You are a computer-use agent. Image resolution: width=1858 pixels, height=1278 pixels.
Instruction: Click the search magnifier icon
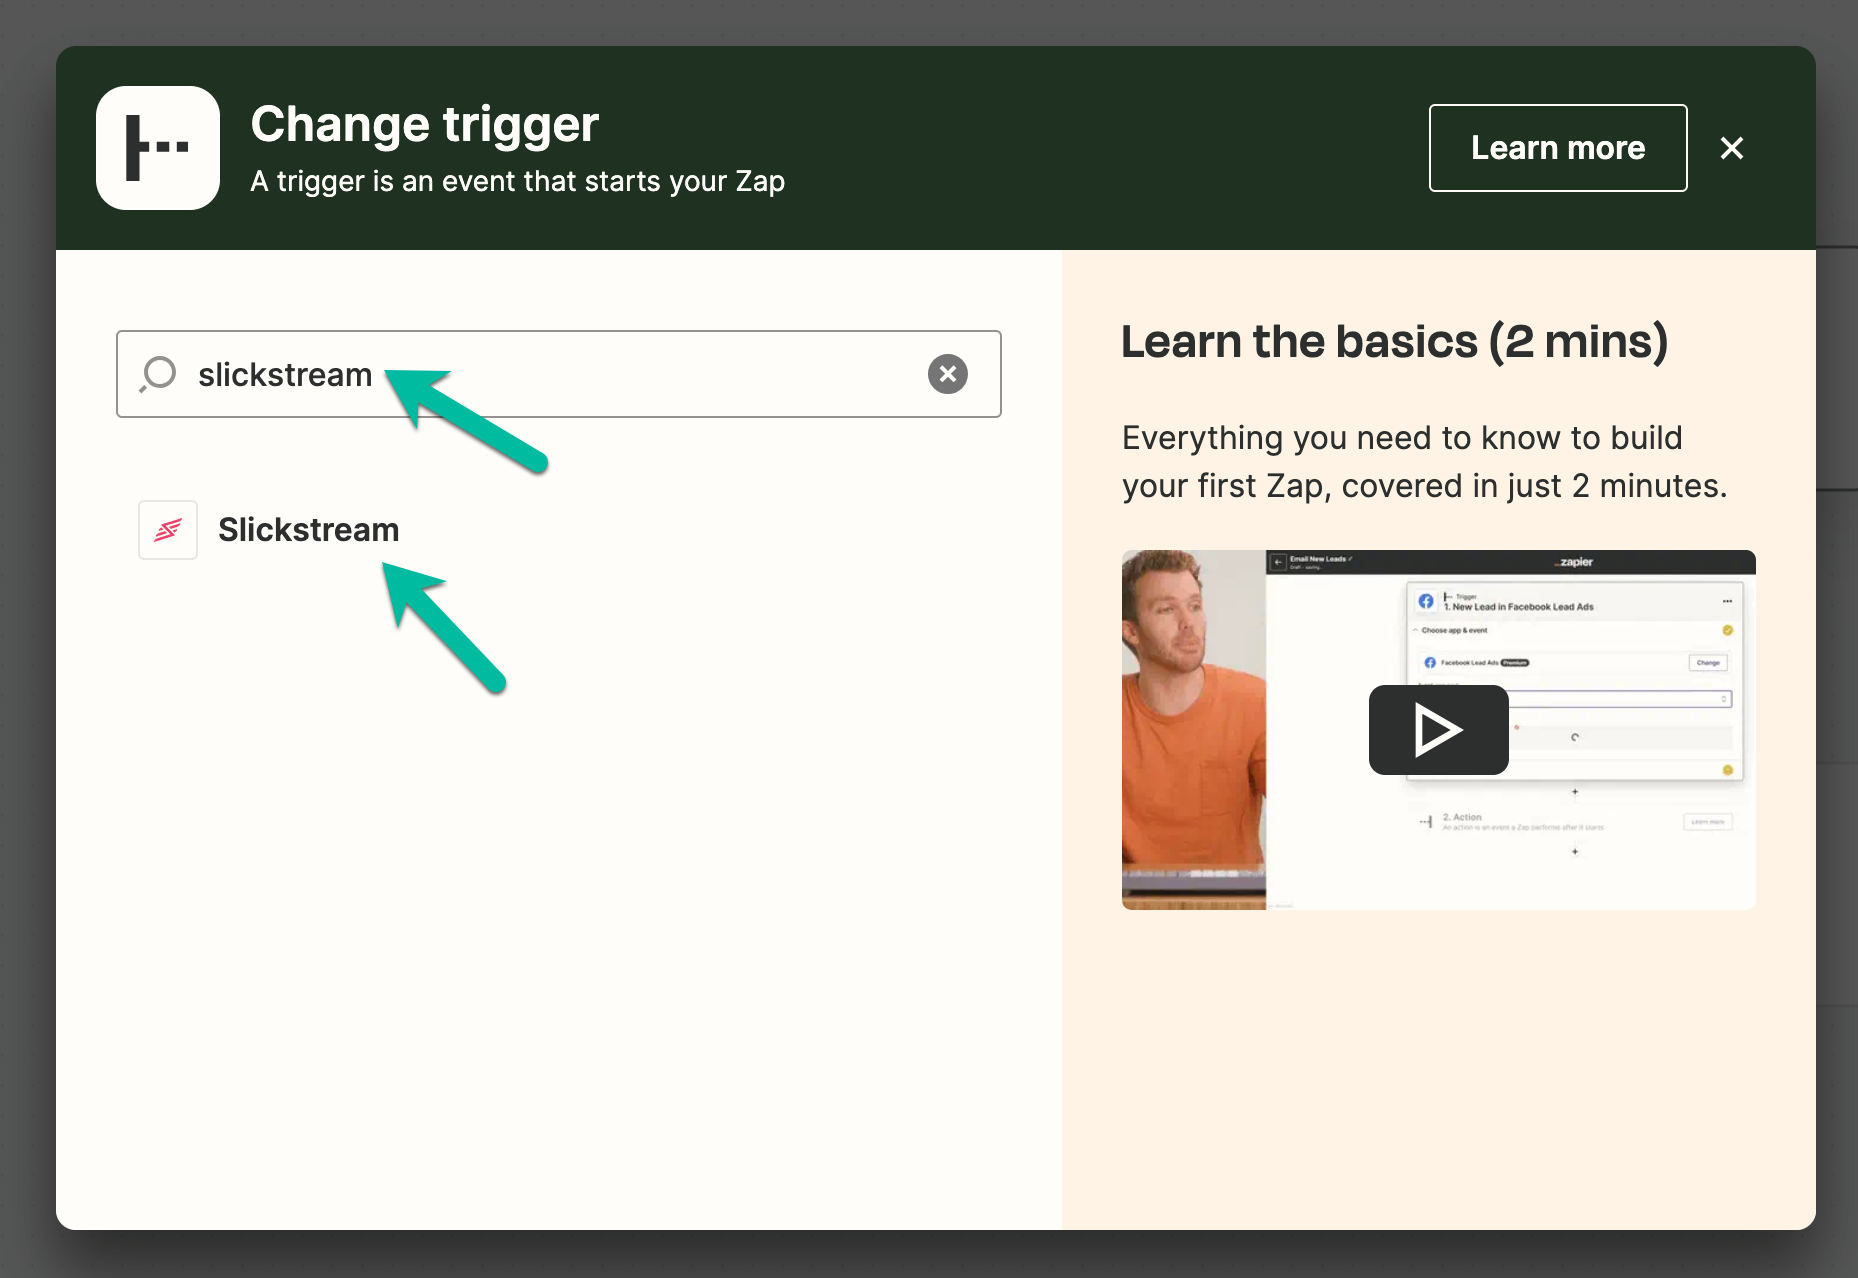coord(158,374)
